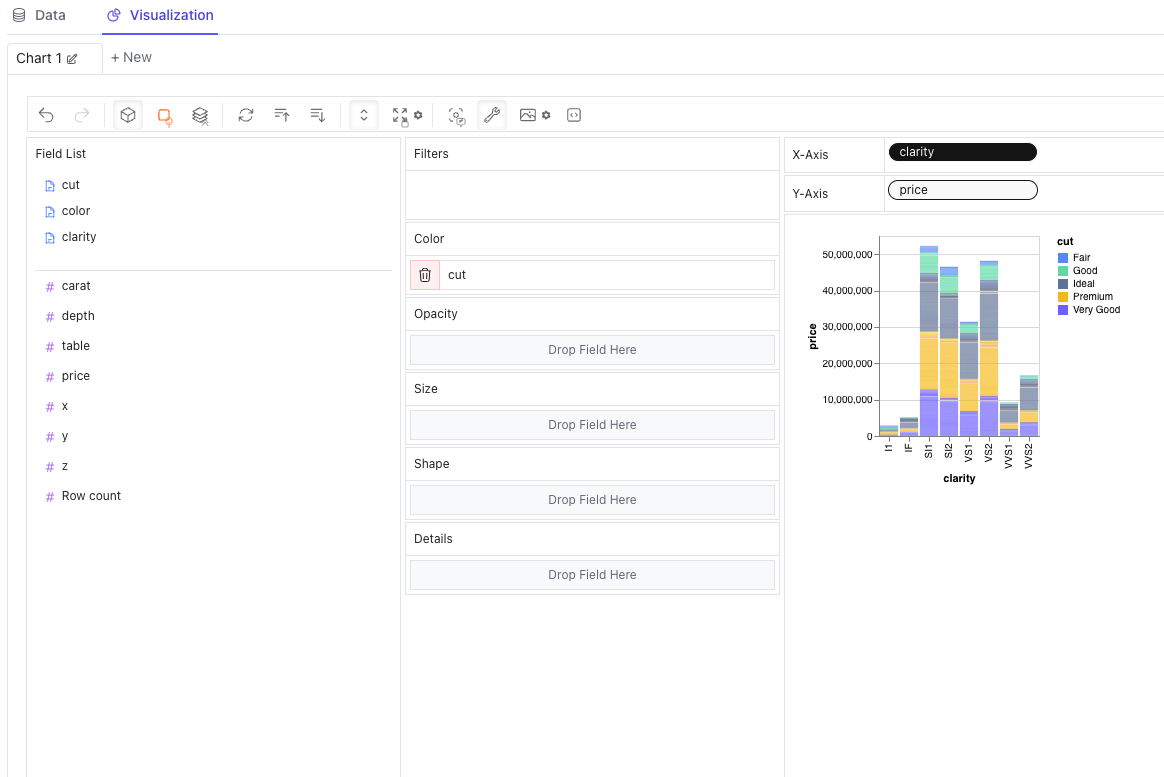Open the orange mark type selector
1164x777 pixels.
pos(165,116)
